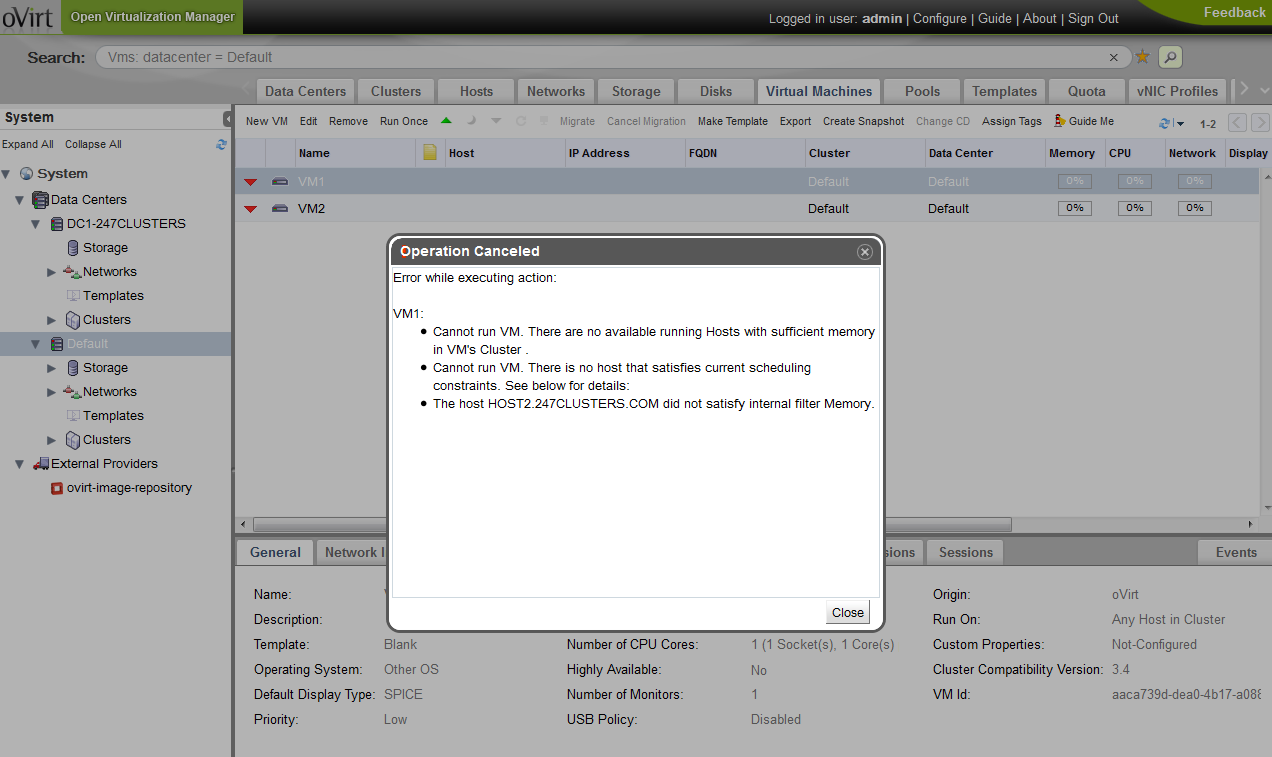Close the dialog using the X icon
1272x757 pixels.
click(865, 252)
